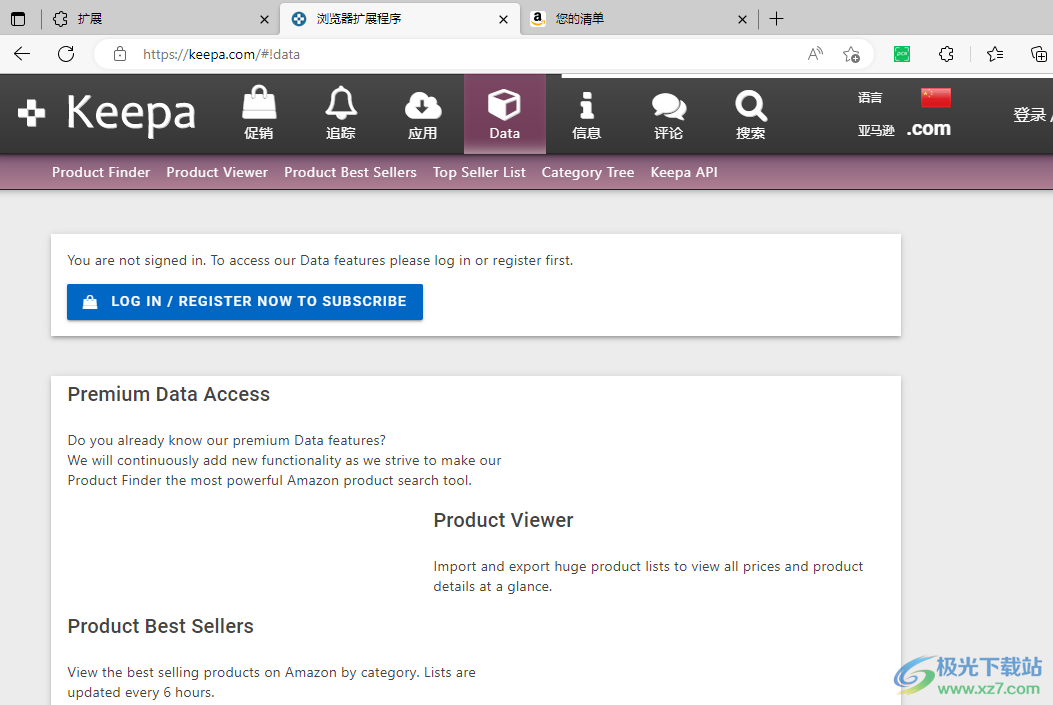View site info lock icon
The height and width of the screenshot is (705, 1053).
120,54
